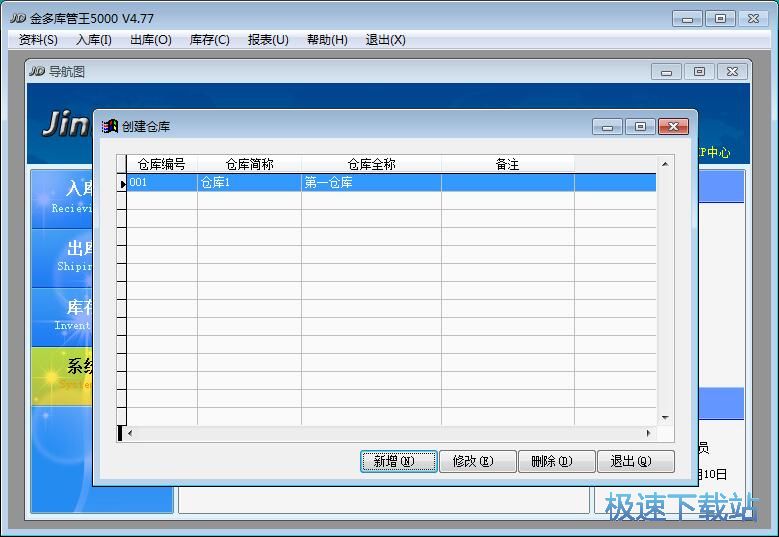Click the 系统 navigation tile in 导航图 window
This screenshot has width=779, height=537.
(62, 377)
